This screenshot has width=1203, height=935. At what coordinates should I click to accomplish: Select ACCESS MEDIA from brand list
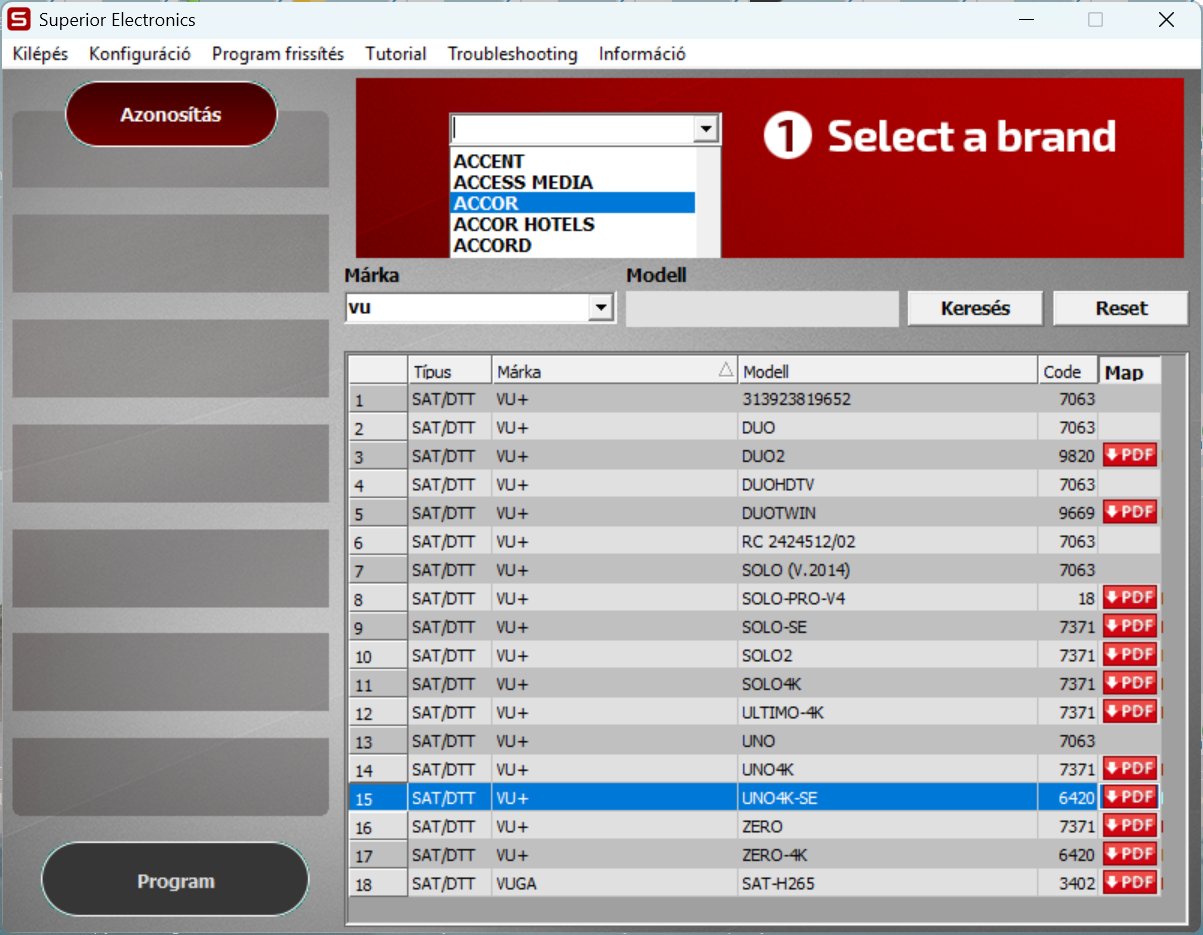[572, 182]
